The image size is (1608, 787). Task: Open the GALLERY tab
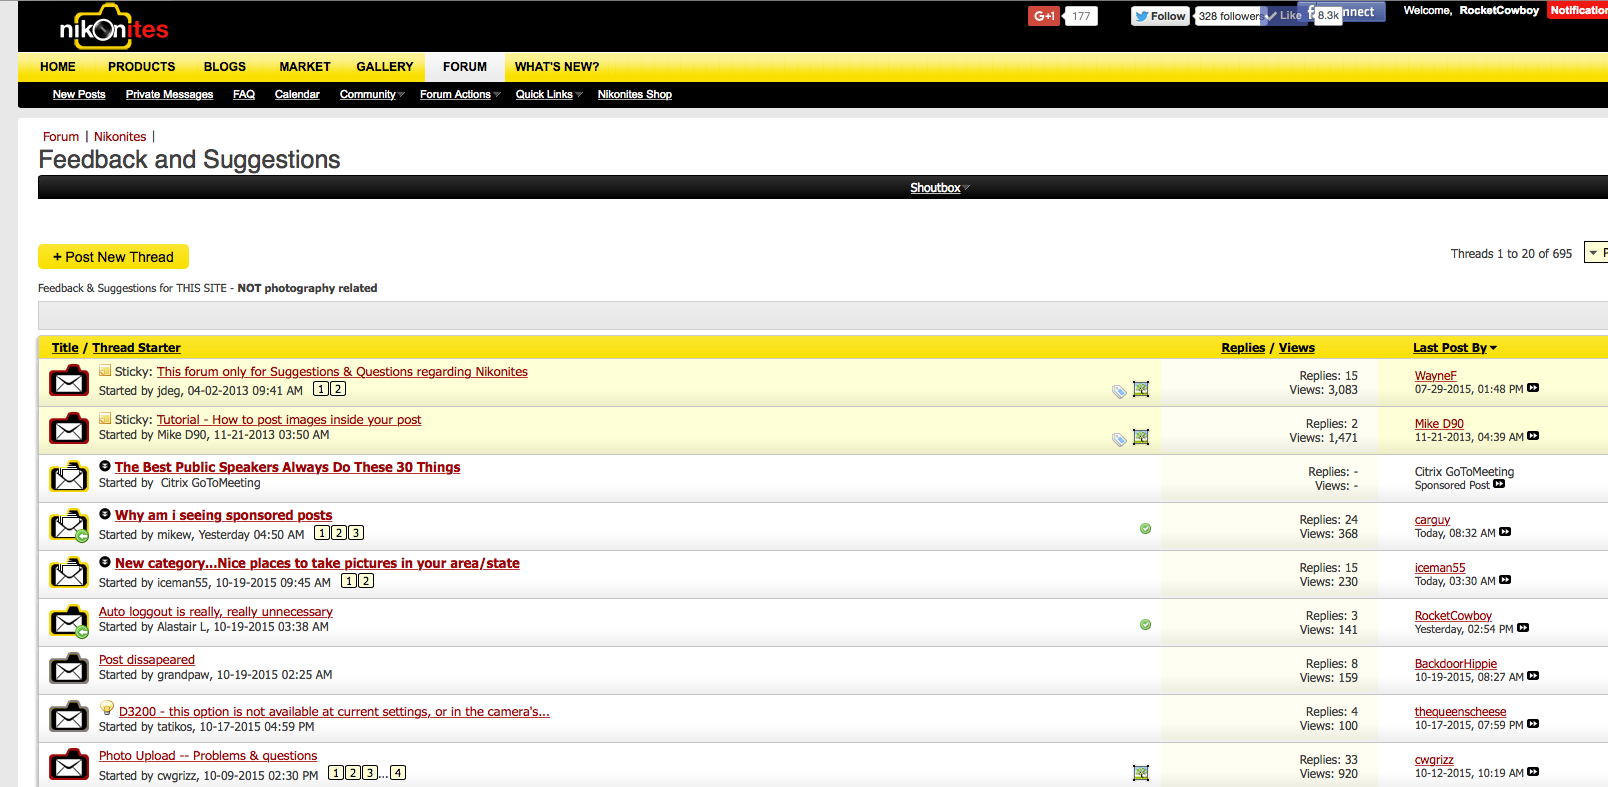pyautogui.click(x=384, y=67)
